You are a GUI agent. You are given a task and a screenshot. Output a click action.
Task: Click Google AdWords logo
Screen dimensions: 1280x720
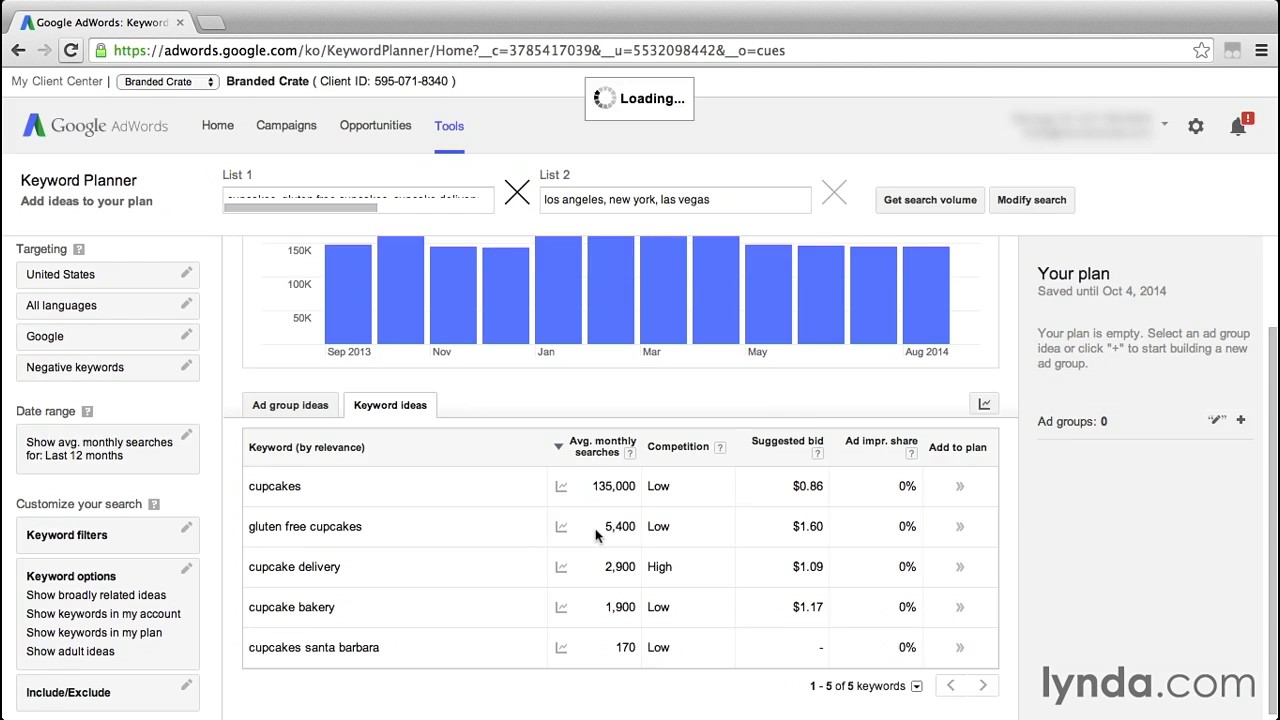[96, 126]
